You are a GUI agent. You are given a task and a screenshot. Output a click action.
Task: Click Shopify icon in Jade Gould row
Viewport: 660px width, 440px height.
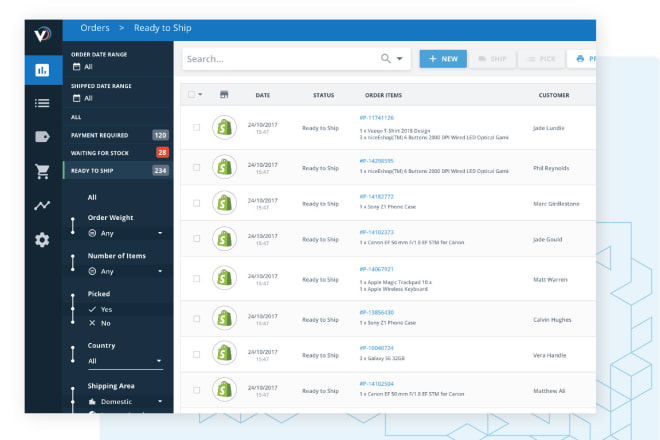tap(224, 238)
